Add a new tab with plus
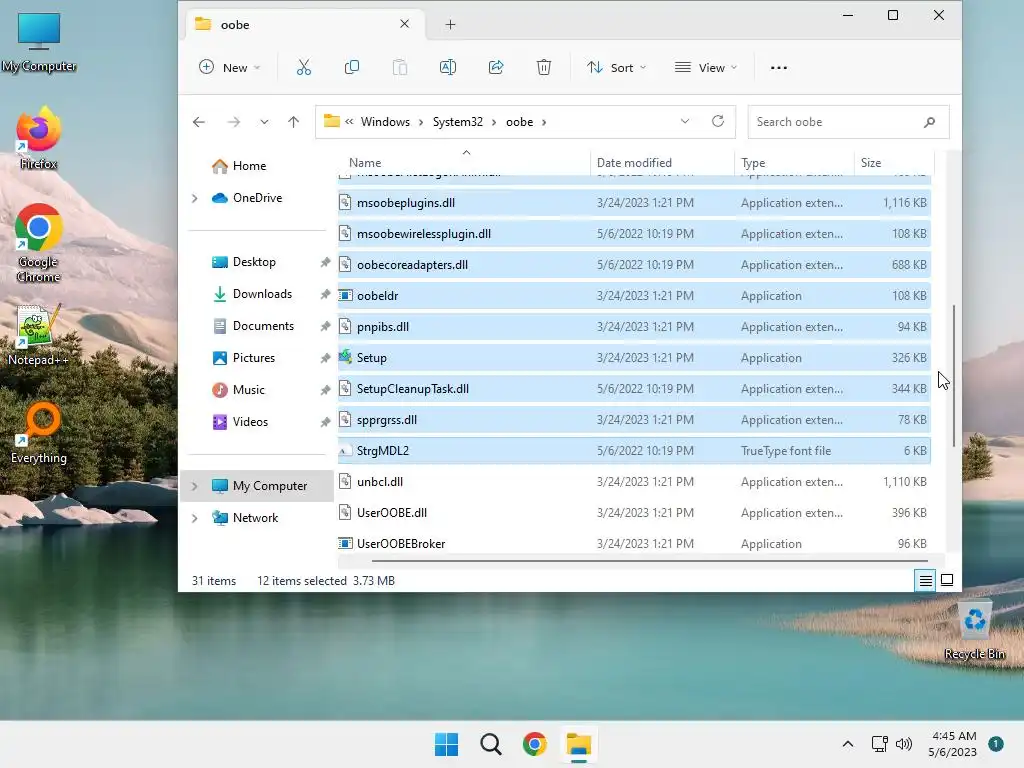Image resolution: width=1024 pixels, height=768 pixels. pyautogui.click(x=450, y=25)
